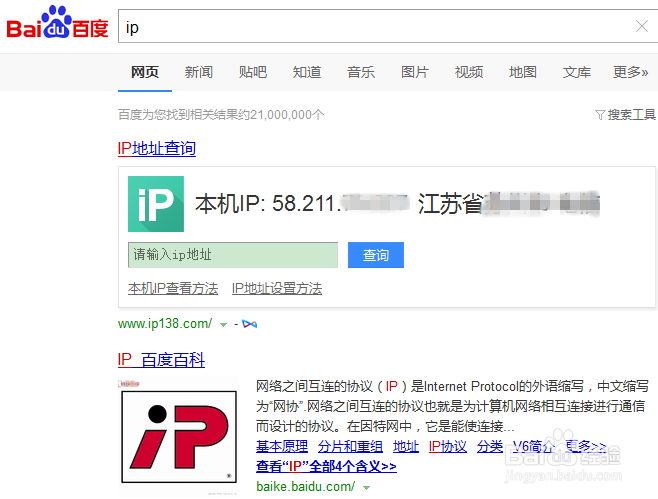
Task: View all four meanings of IP link
Action: point(326,466)
